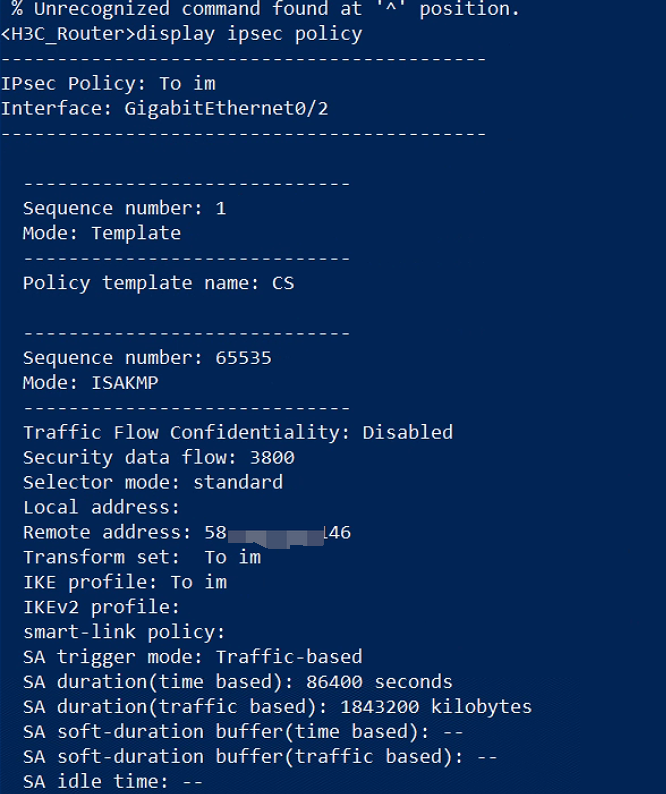Click the 'Security data flow: 3800' line

pyautogui.click(x=158, y=457)
